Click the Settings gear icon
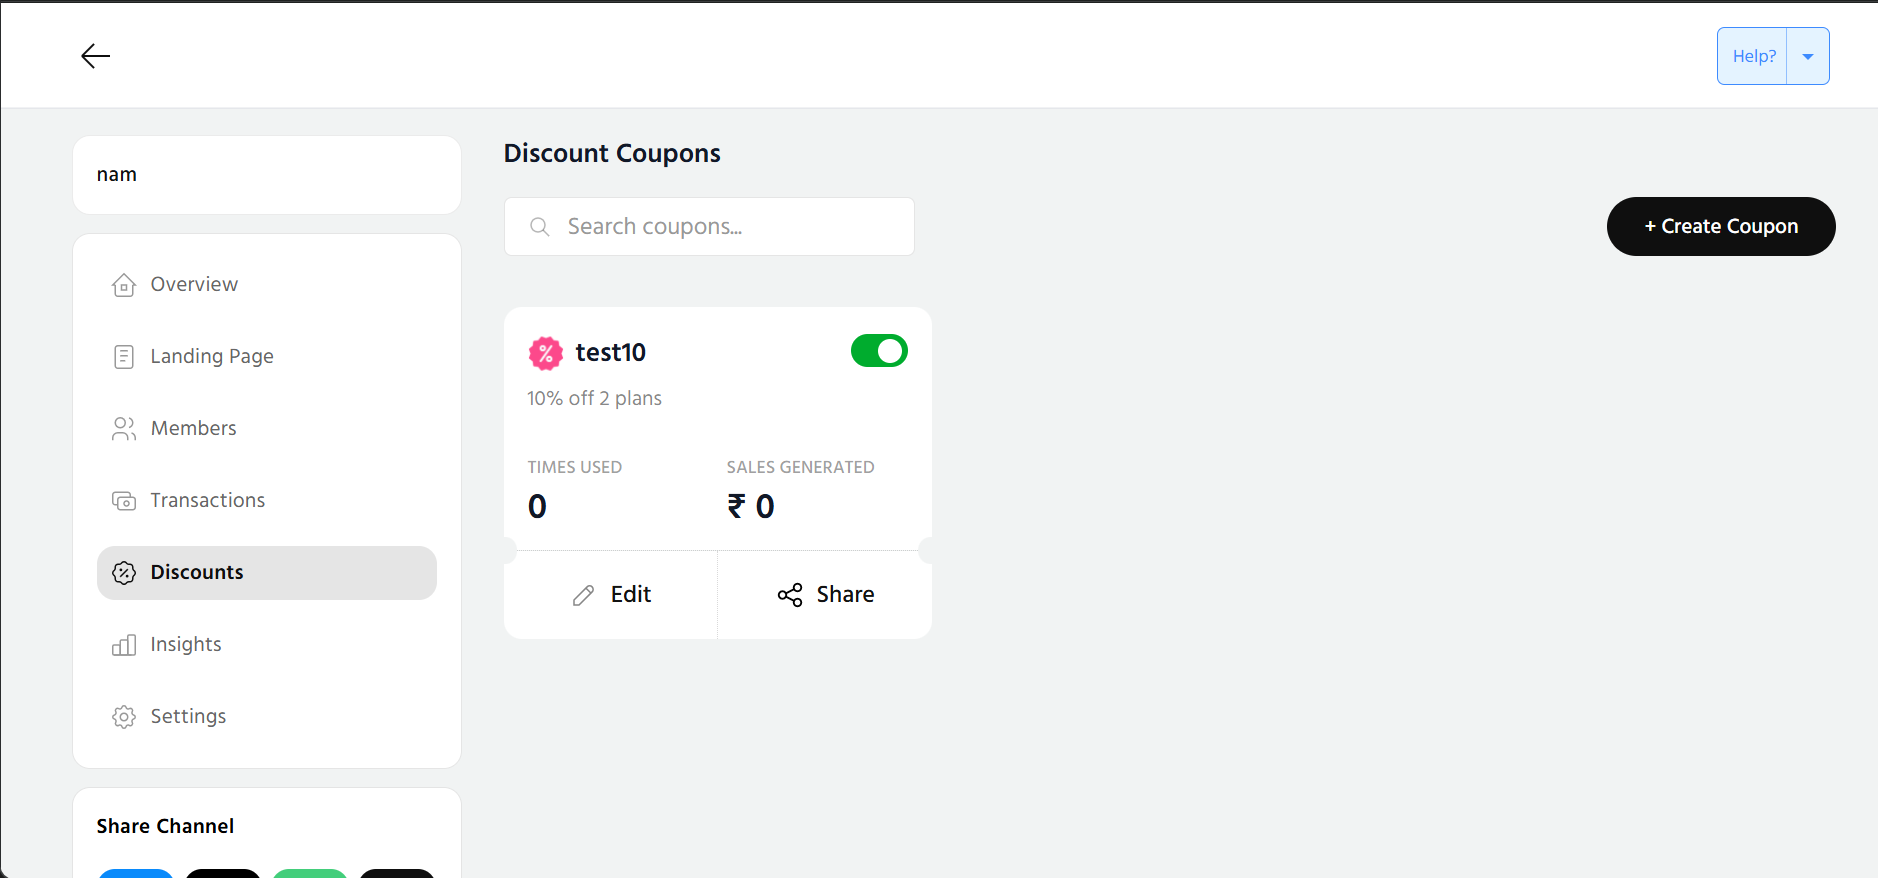This screenshot has height=878, width=1878. click(x=124, y=717)
